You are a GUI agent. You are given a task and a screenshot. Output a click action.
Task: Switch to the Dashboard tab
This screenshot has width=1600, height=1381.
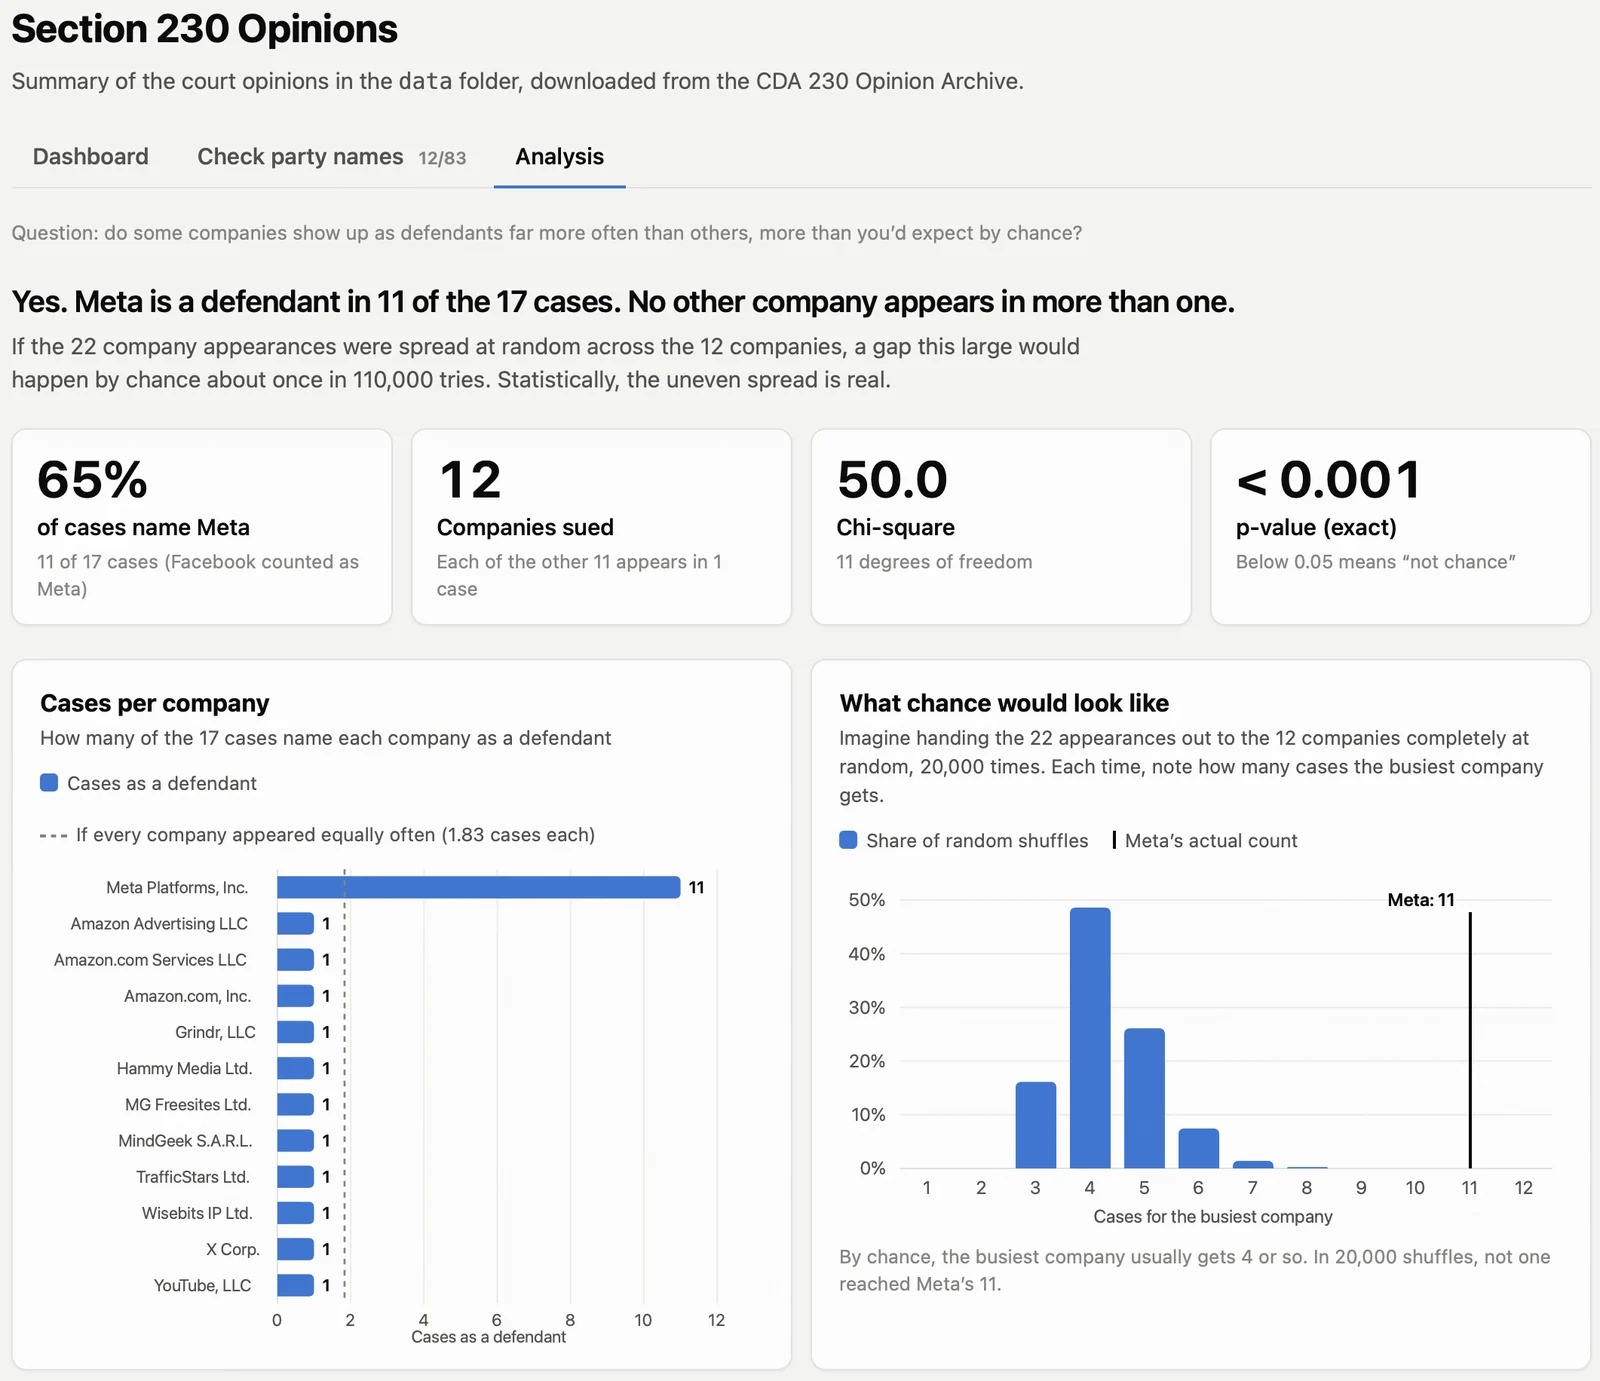90,157
